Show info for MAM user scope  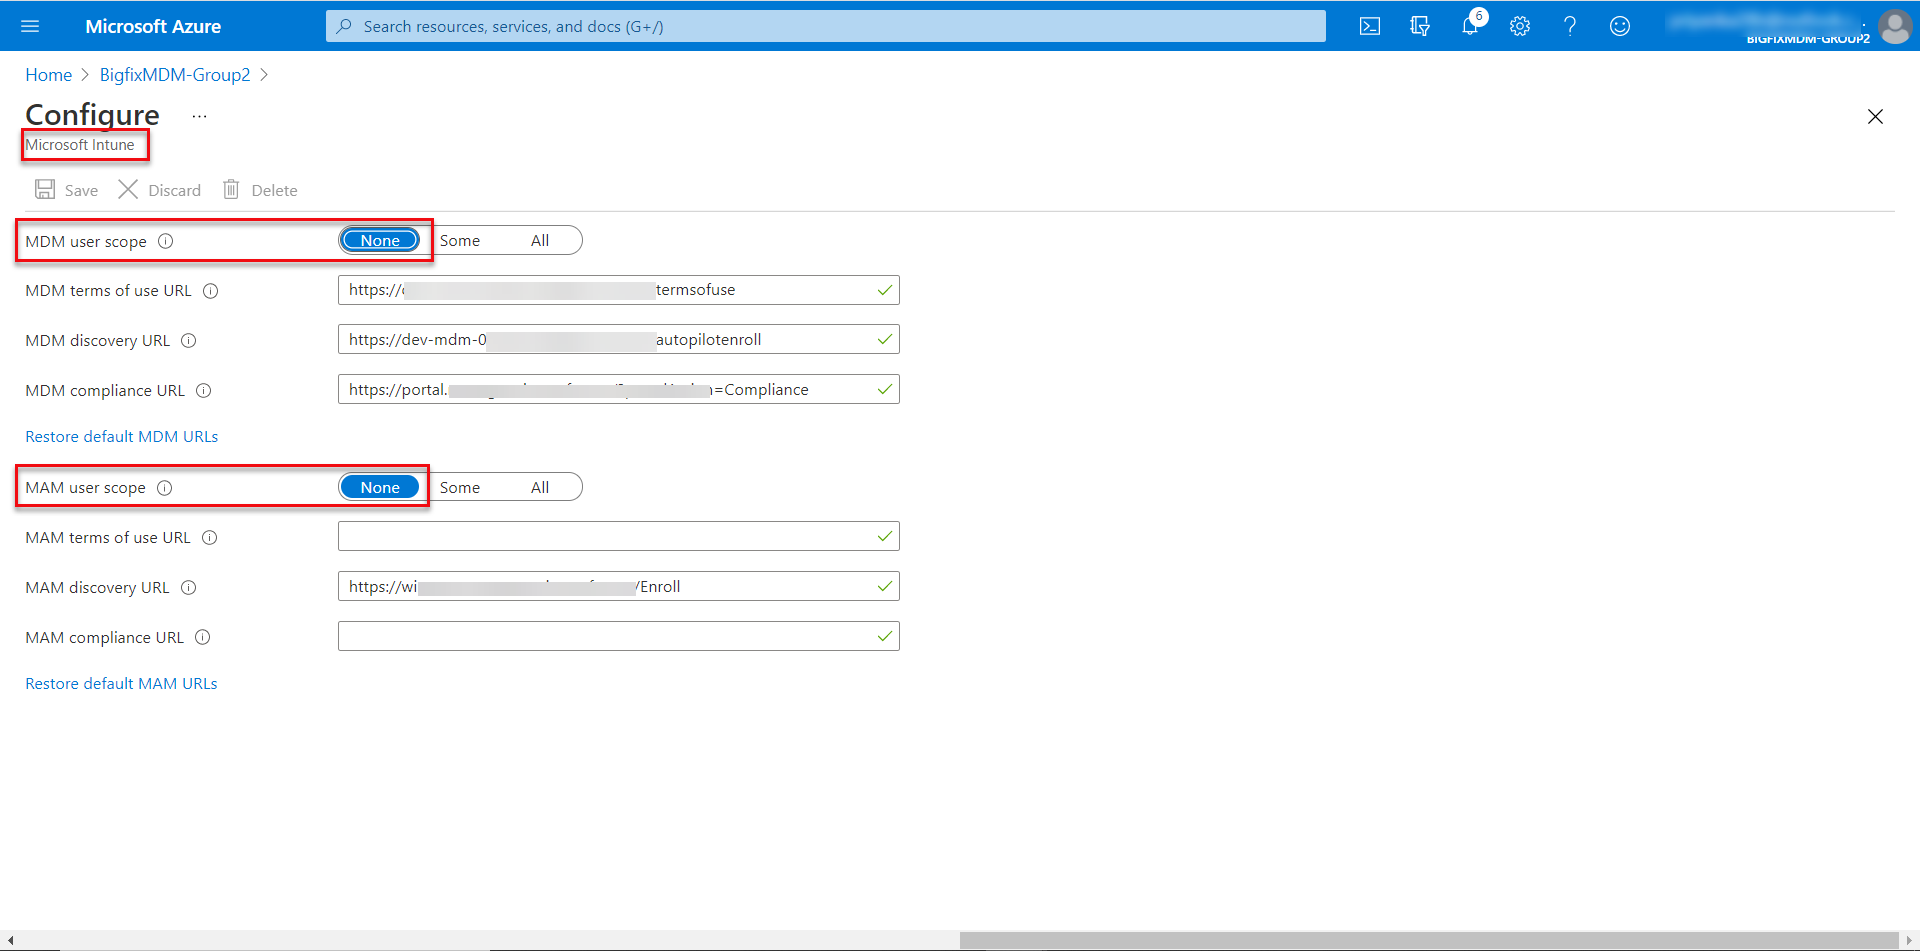pyautogui.click(x=165, y=488)
